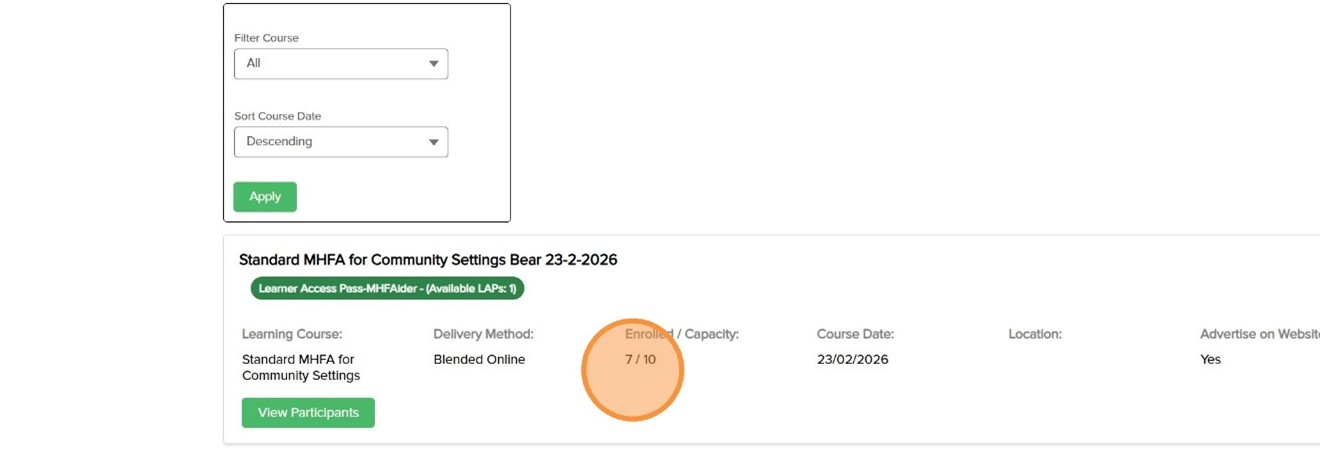Click the 7 / 10 enrolled count
This screenshot has width=1320, height=474.
[x=640, y=360]
